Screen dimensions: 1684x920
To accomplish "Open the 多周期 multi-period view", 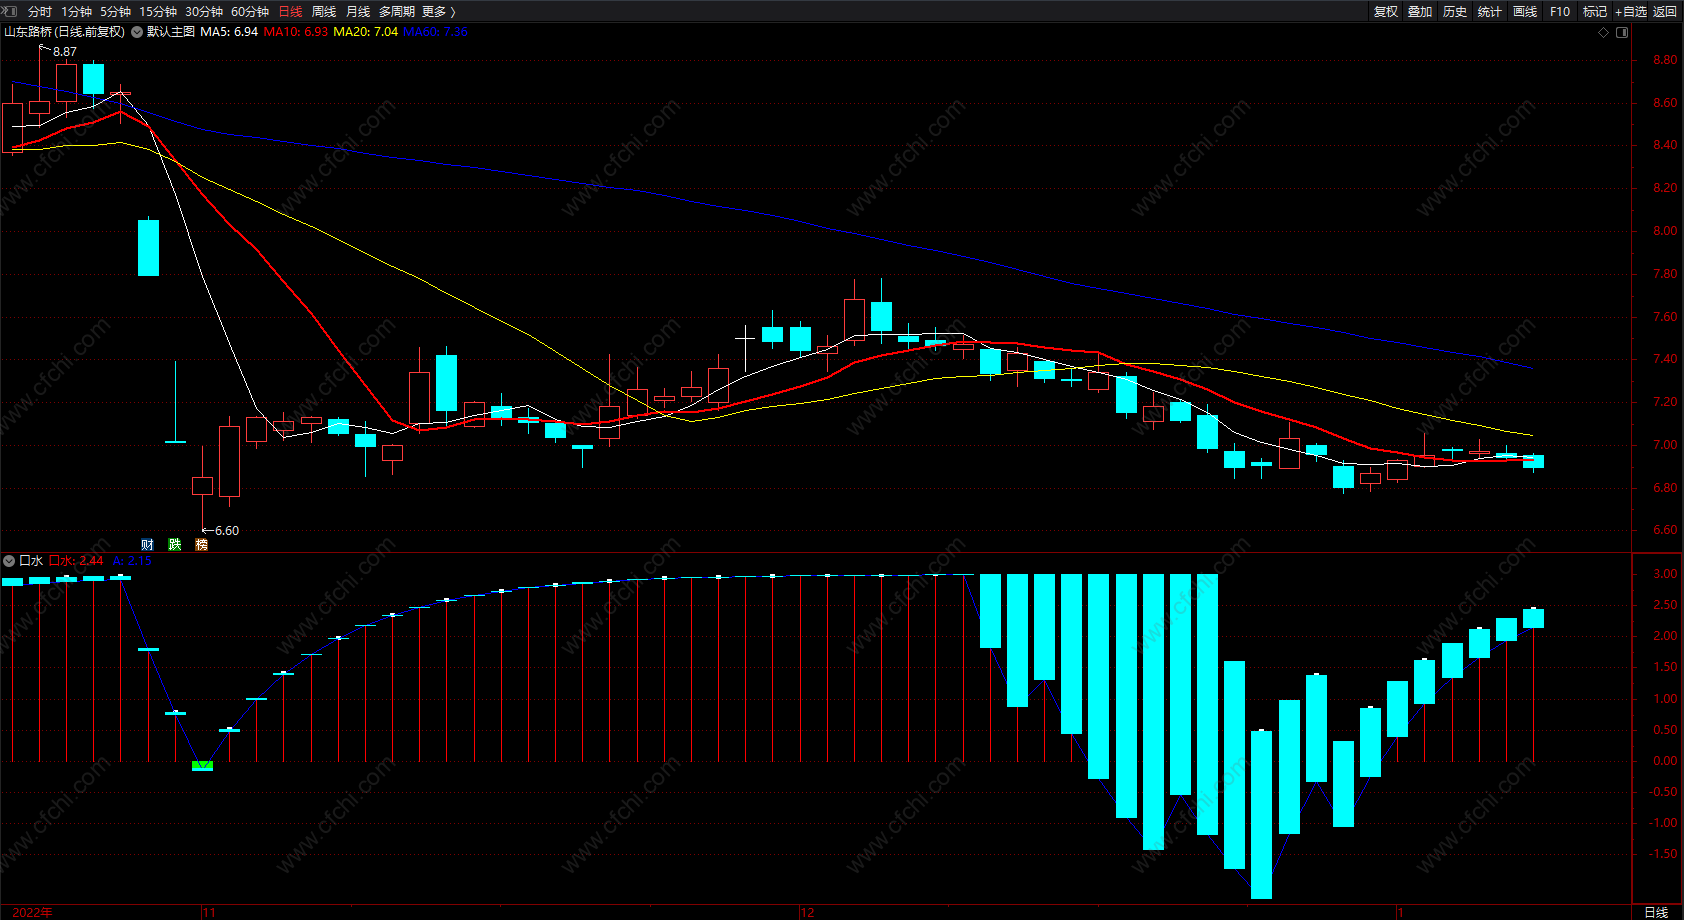I will coord(397,12).
